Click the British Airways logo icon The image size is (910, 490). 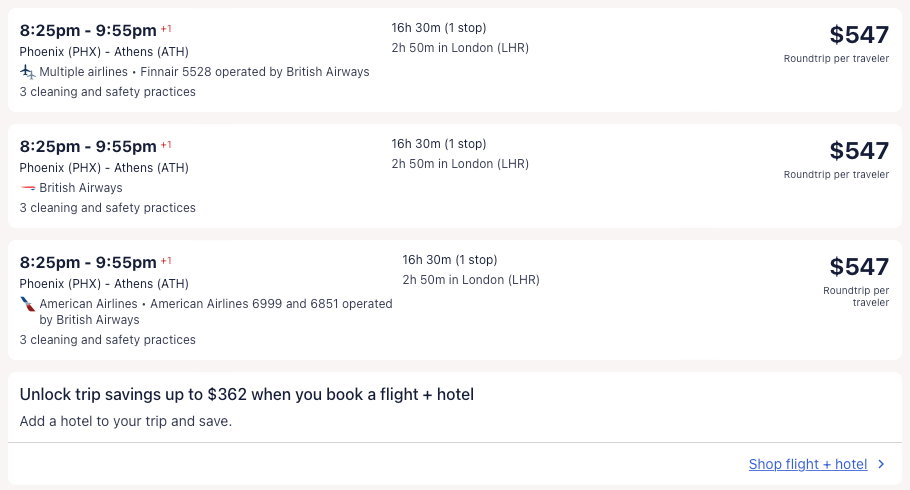coord(28,188)
